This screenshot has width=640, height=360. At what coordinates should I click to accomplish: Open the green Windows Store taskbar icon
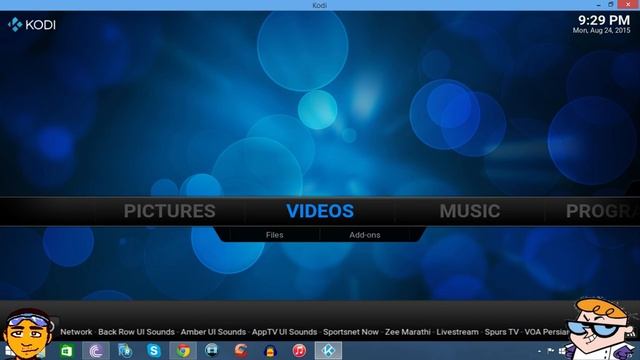pyautogui.click(x=67, y=351)
